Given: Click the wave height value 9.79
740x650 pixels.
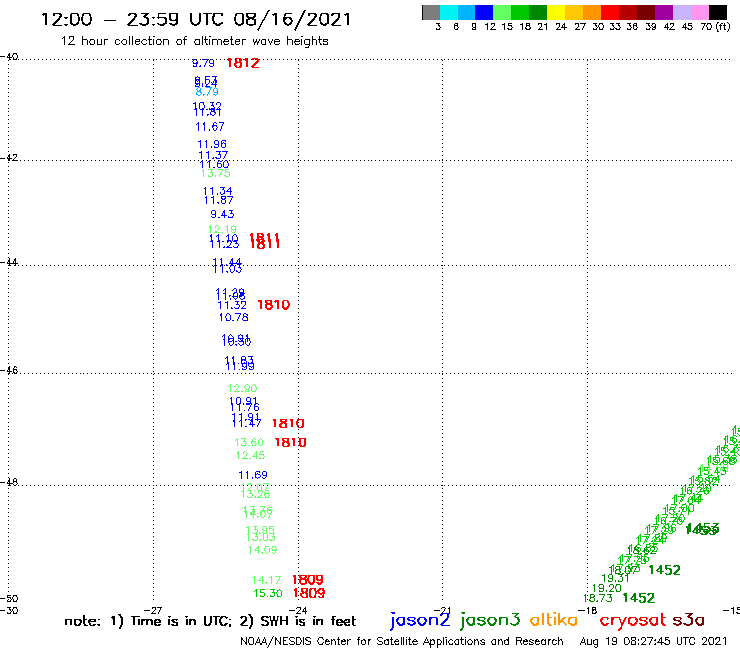Looking at the screenshot, I should point(203,63).
